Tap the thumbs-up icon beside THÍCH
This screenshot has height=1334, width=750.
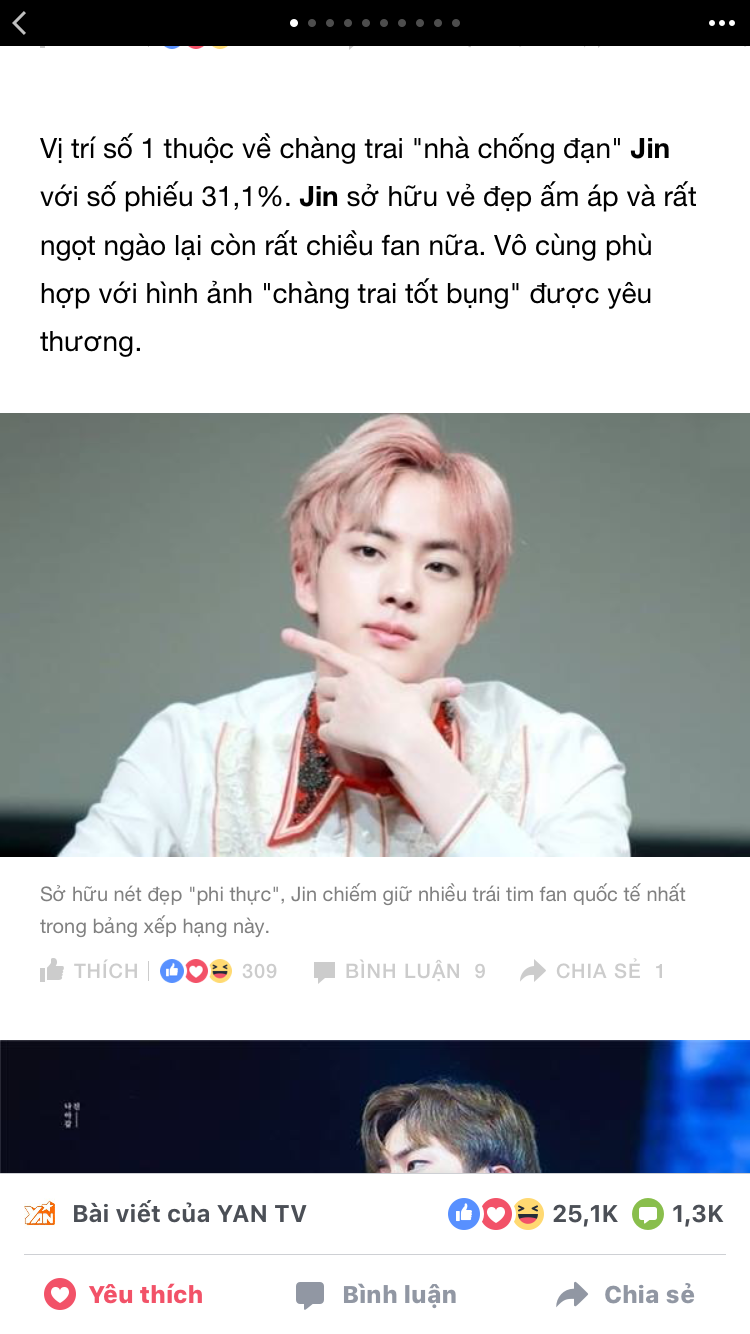(x=52, y=970)
